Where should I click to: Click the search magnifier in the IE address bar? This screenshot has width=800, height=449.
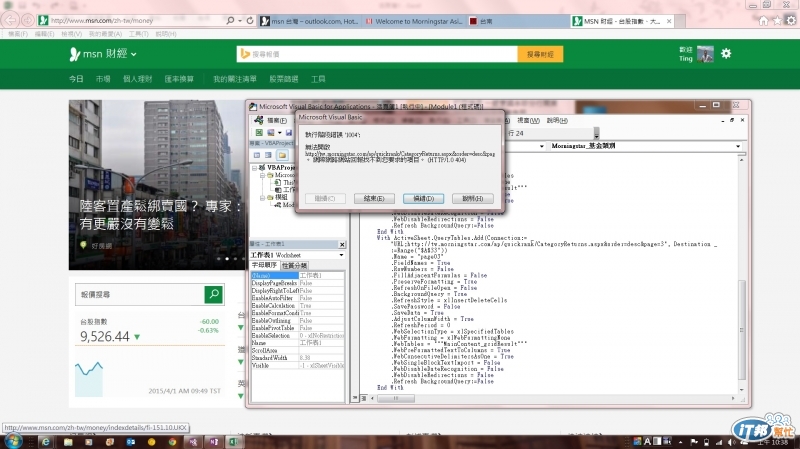[230, 20]
